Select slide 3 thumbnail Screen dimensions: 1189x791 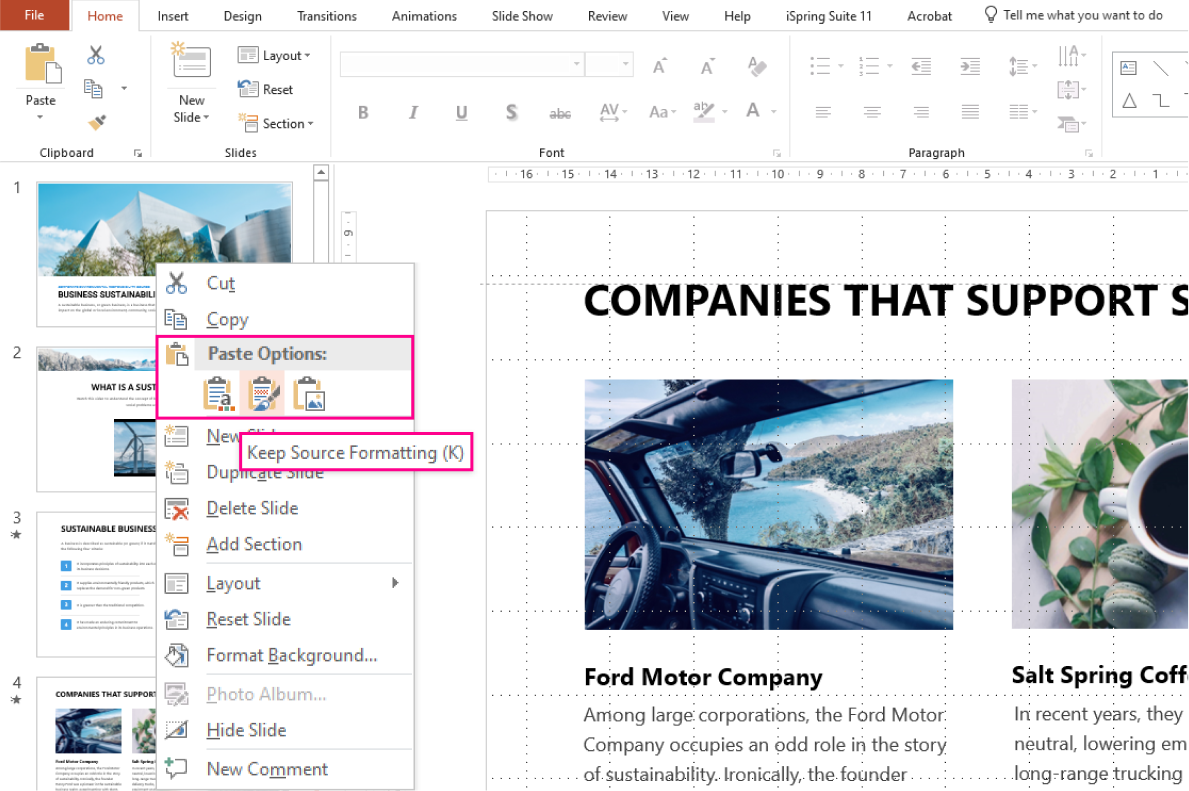96,585
